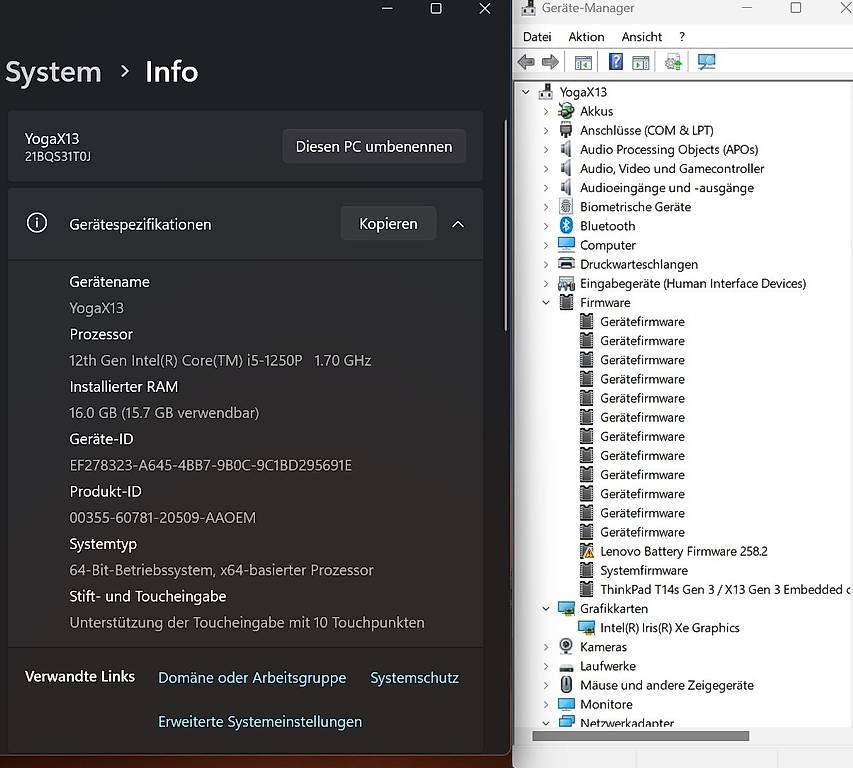Open the Ansicht menu
Viewport: 853px width, 768px height.
[x=641, y=37]
